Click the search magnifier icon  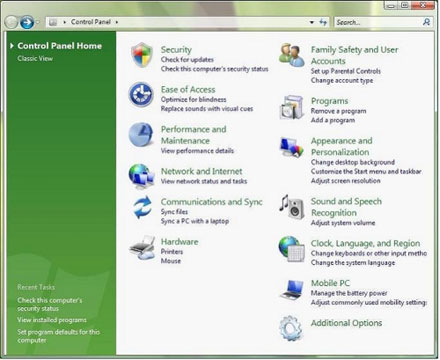[426, 22]
